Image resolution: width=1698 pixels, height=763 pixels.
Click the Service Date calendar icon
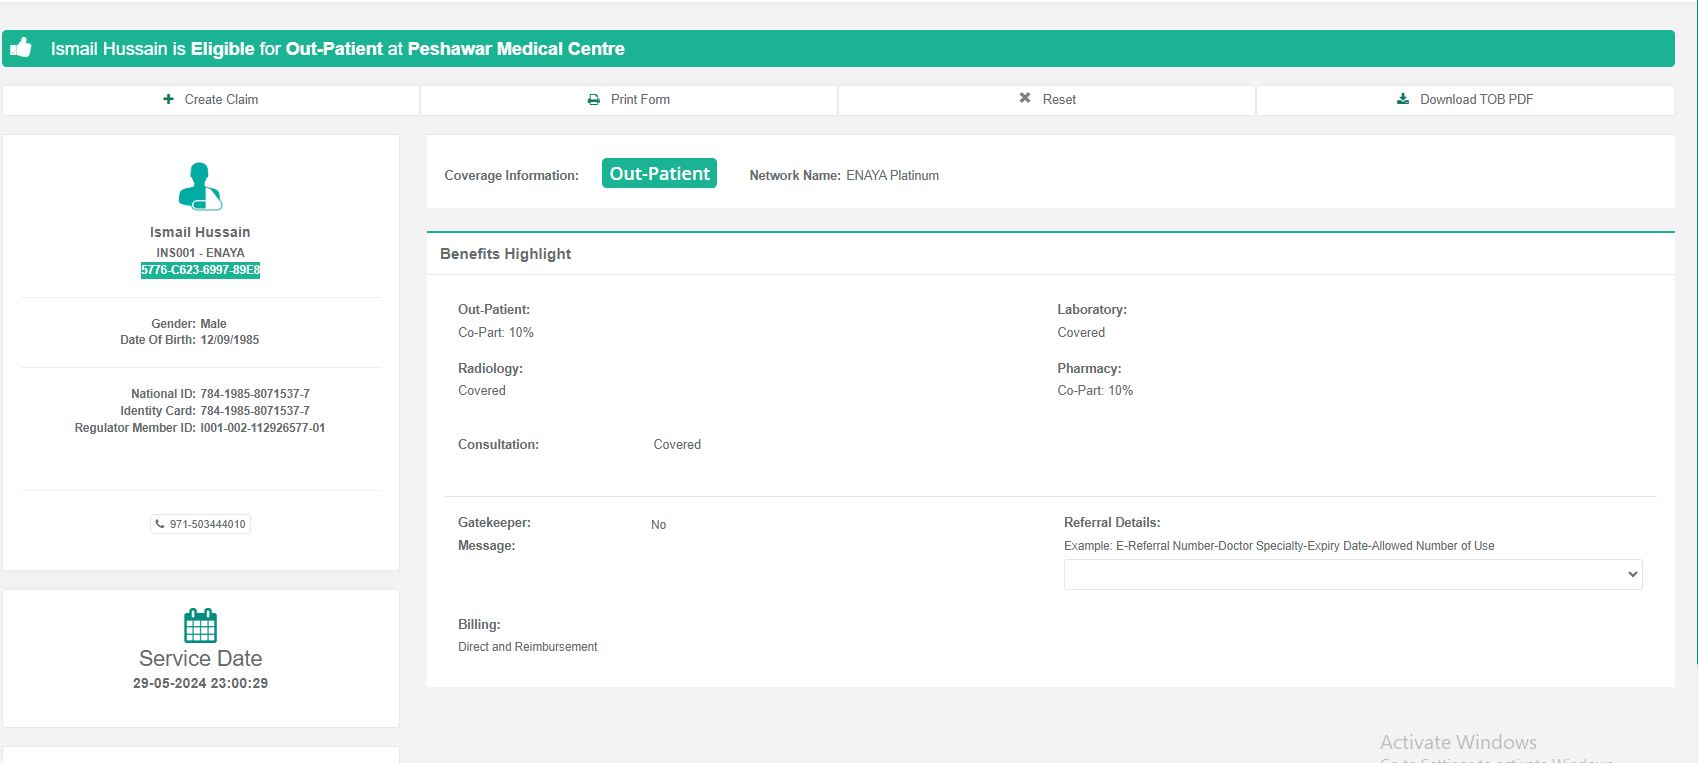click(x=200, y=626)
